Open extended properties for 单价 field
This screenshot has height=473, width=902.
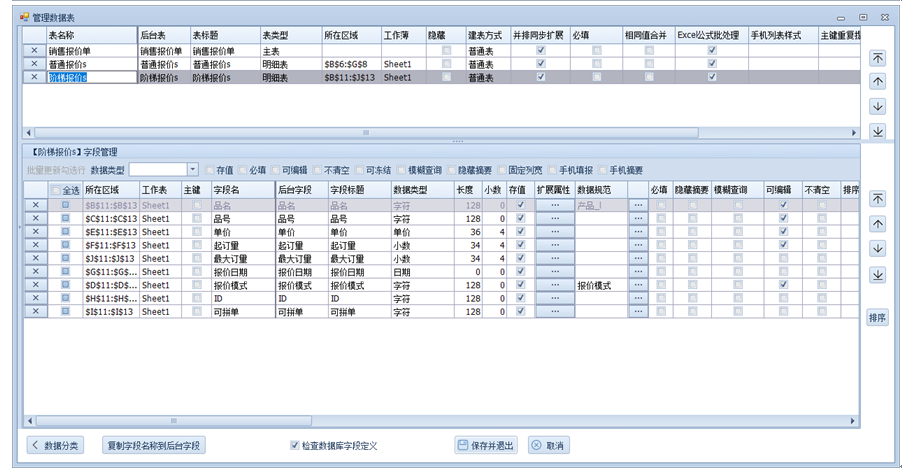click(x=554, y=232)
